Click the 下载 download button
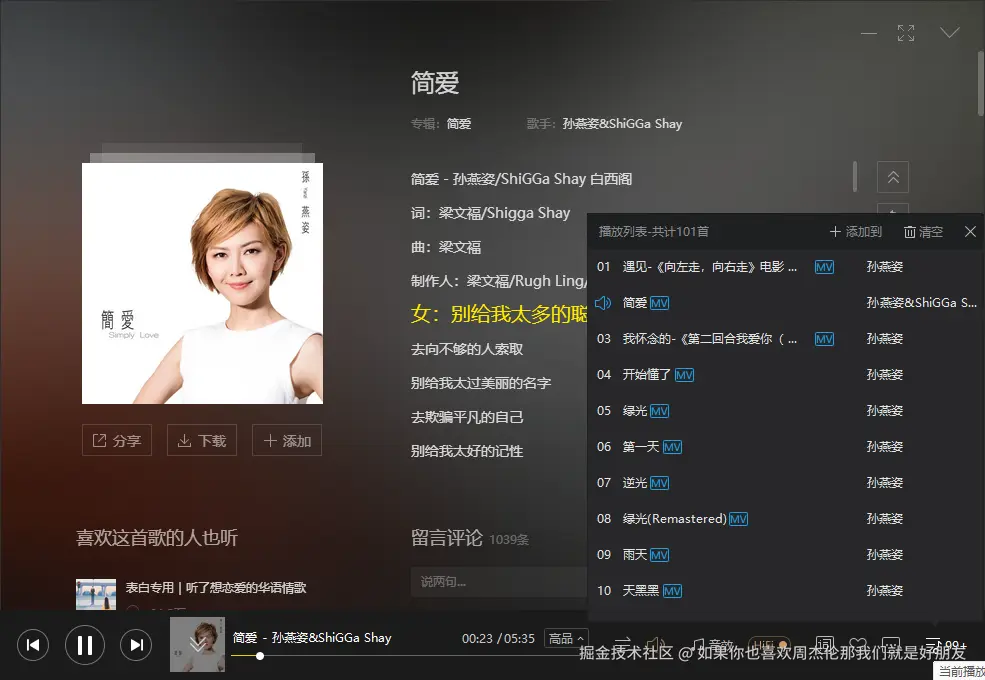985x680 pixels. tap(202, 440)
